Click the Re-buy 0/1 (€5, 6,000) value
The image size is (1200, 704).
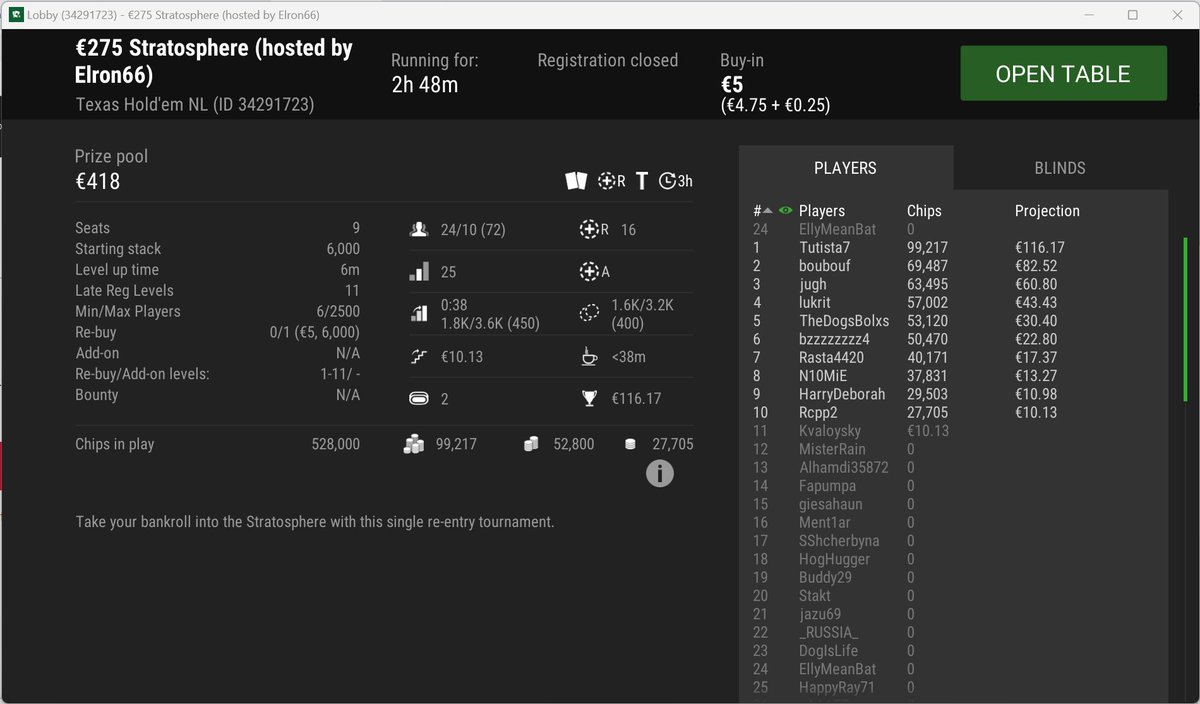pyautogui.click(x=315, y=332)
